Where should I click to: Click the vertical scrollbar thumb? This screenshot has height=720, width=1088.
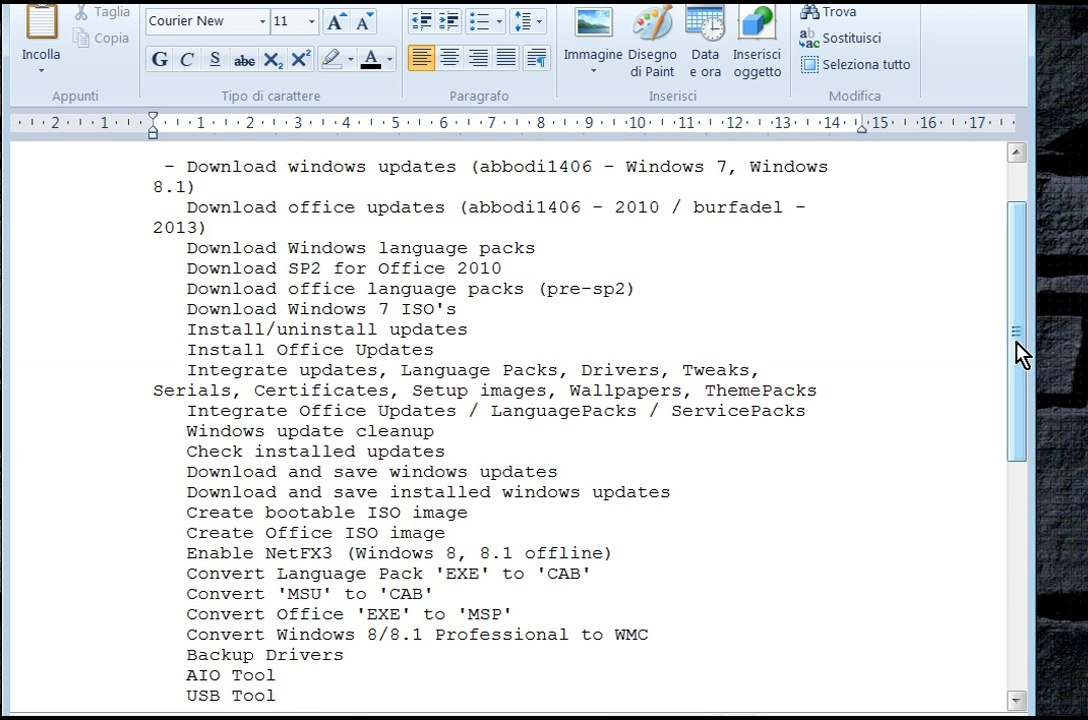(x=1017, y=332)
